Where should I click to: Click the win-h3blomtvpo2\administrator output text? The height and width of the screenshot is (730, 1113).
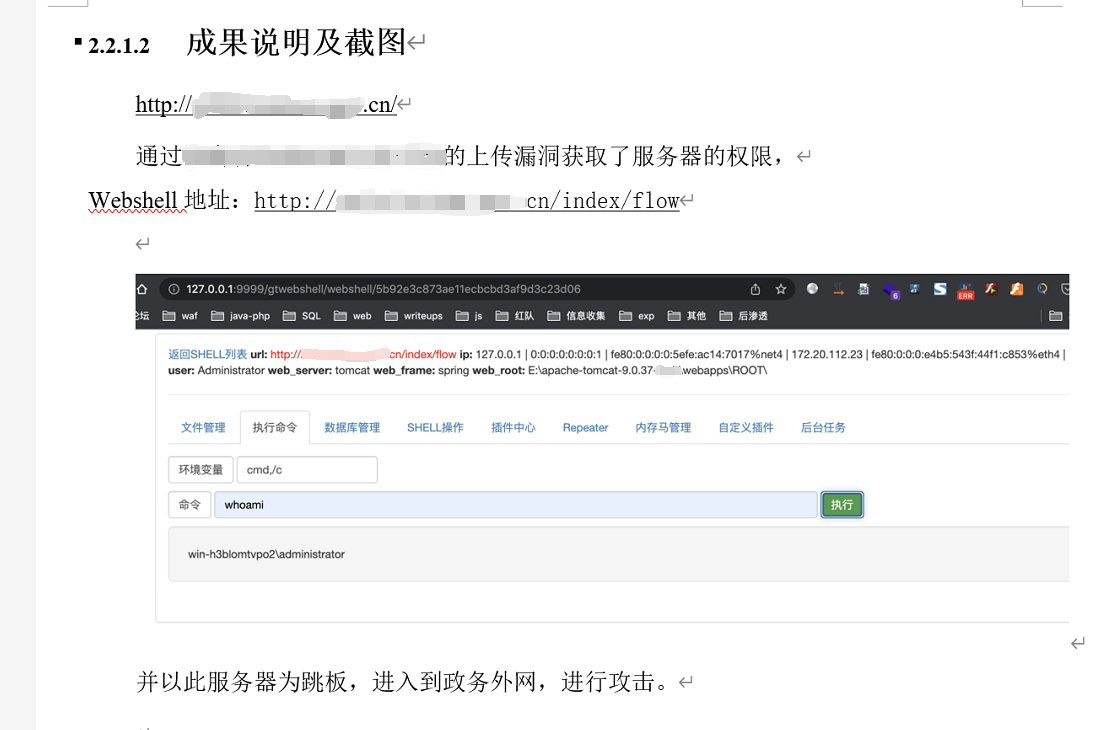(266, 554)
